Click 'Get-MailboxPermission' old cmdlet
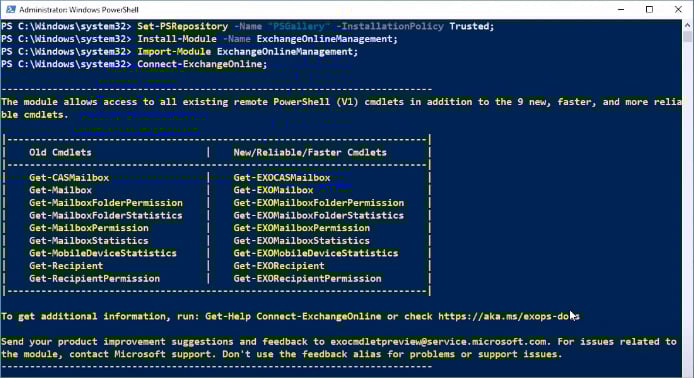The height and width of the screenshot is (378, 694). [x=89, y=228]
